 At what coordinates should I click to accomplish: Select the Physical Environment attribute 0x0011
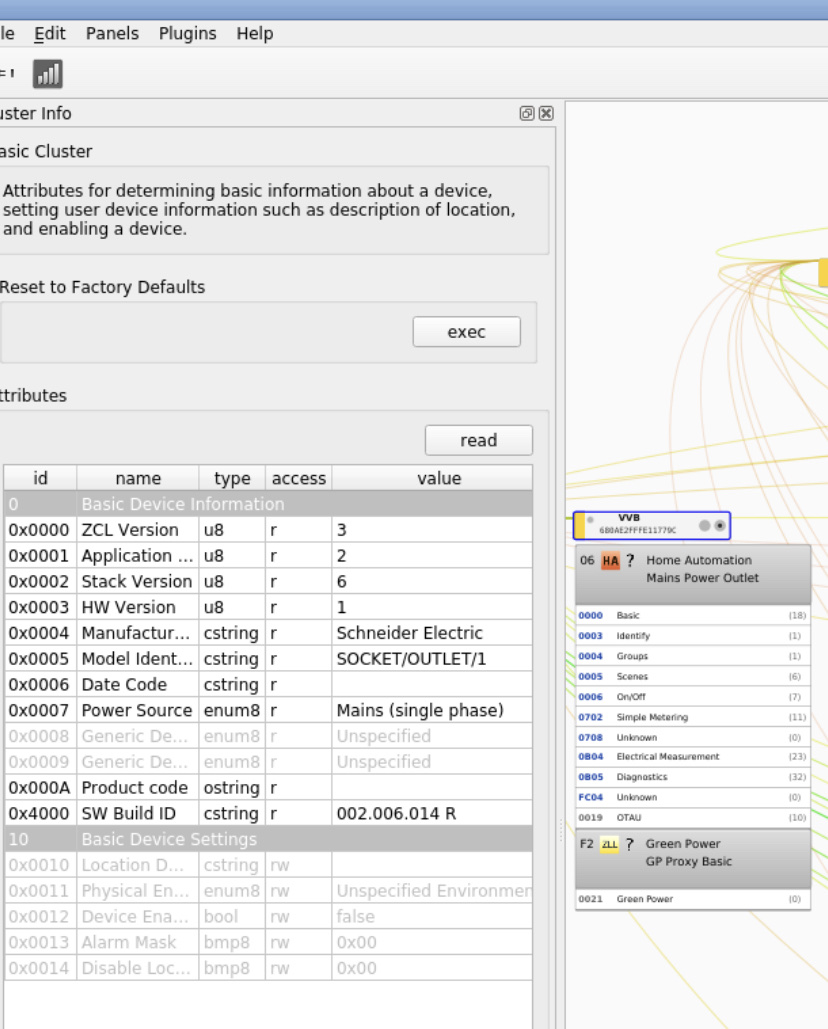click(x=268, y=891)
